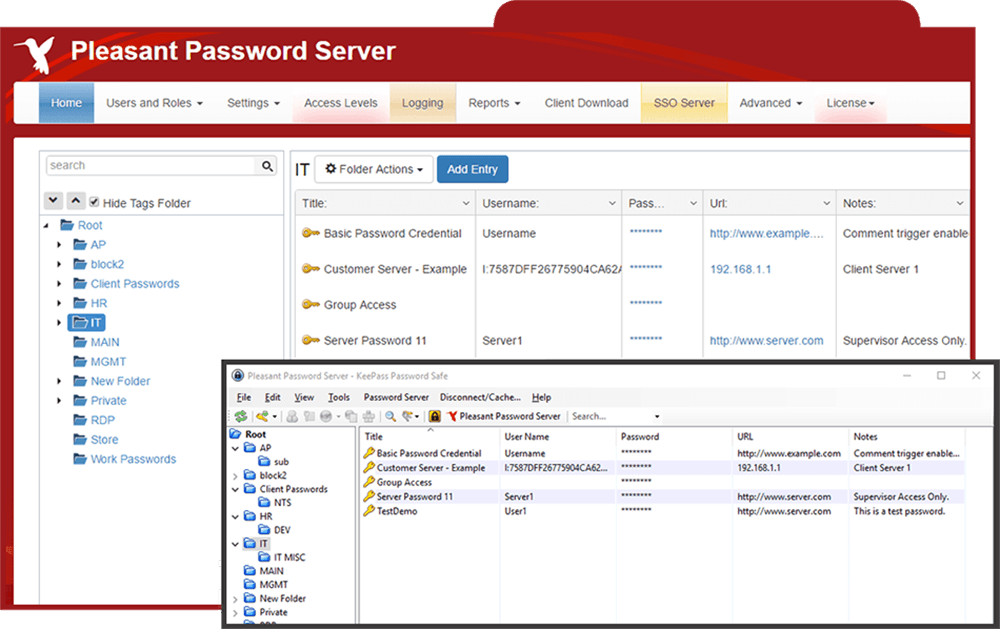Toggle the Hide Tags Folder checkbox
The height and width of the screenshot is (629, 1000).
[x=94, y=202]
